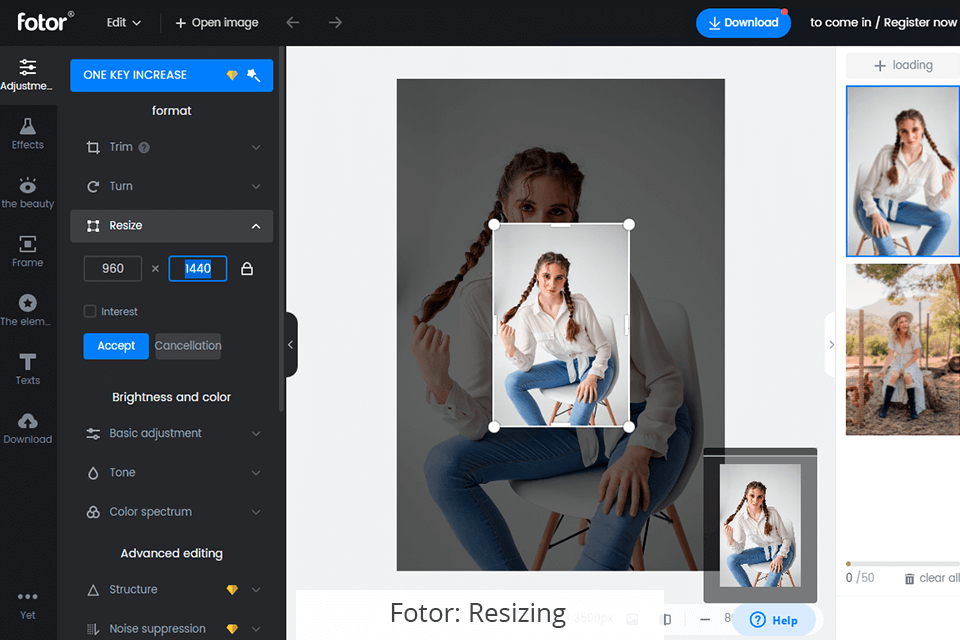Click the redo forward arrow

click(x=335, y=23)
